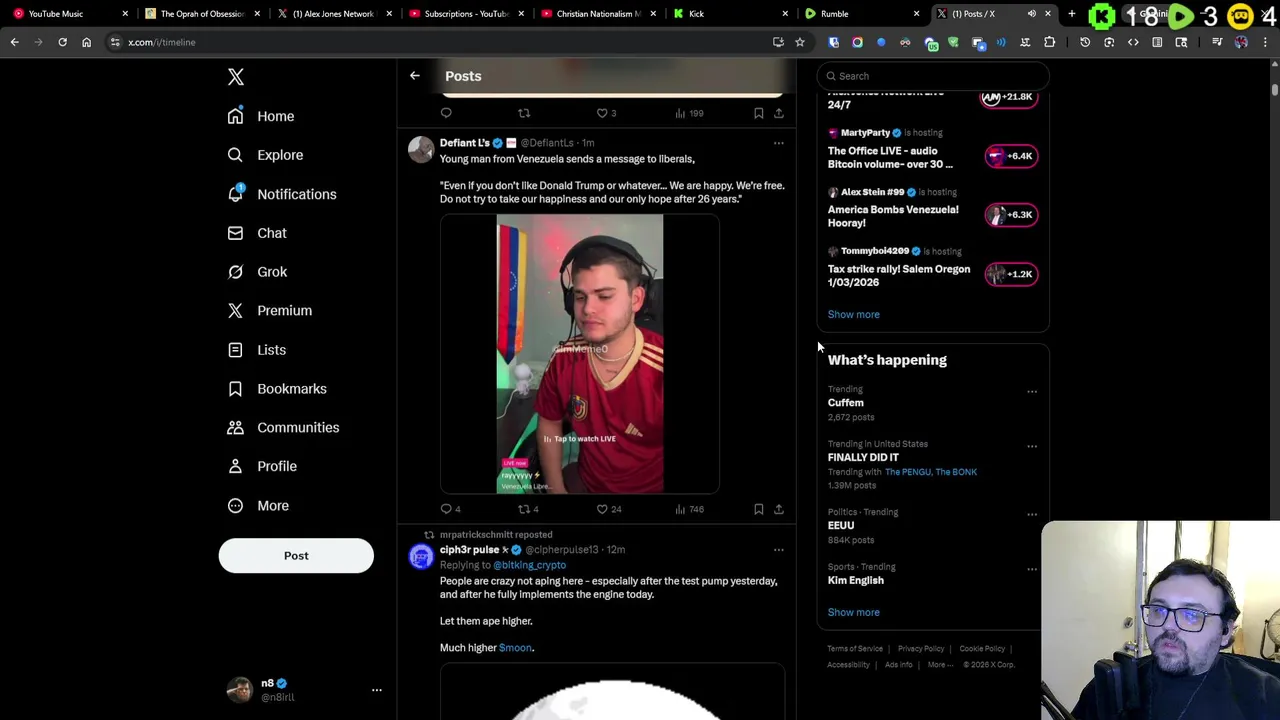Image resolution: width=1280 pixels, height=720 pixels.
Task: Join The Office LIVE space
Action: [1011, 156]
